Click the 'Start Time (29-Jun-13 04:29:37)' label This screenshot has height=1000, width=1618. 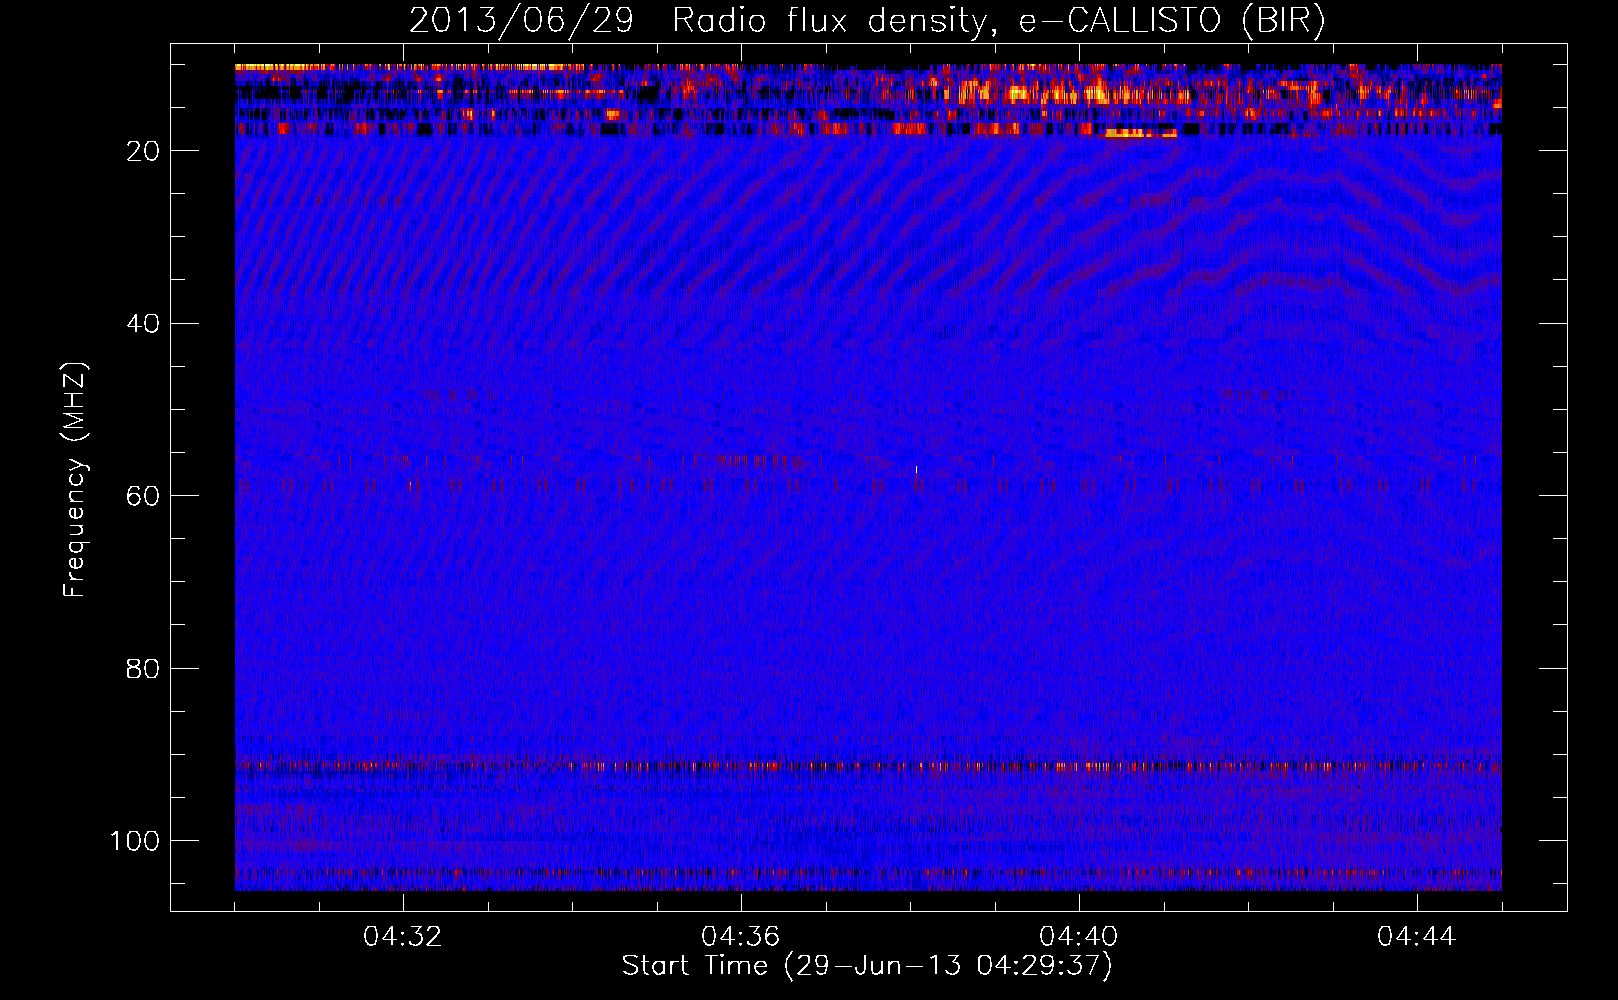point(867,966)
